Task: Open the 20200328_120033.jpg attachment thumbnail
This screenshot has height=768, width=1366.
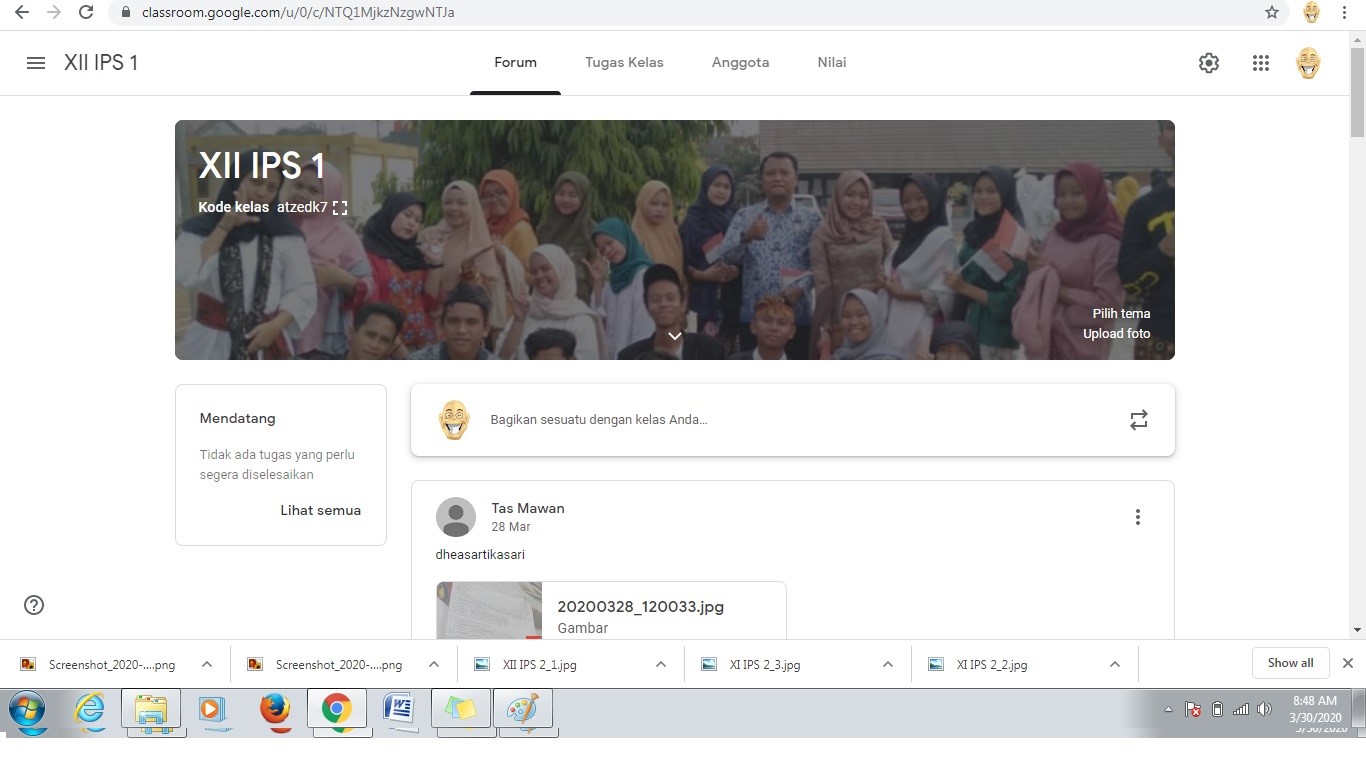Action: 490,610
